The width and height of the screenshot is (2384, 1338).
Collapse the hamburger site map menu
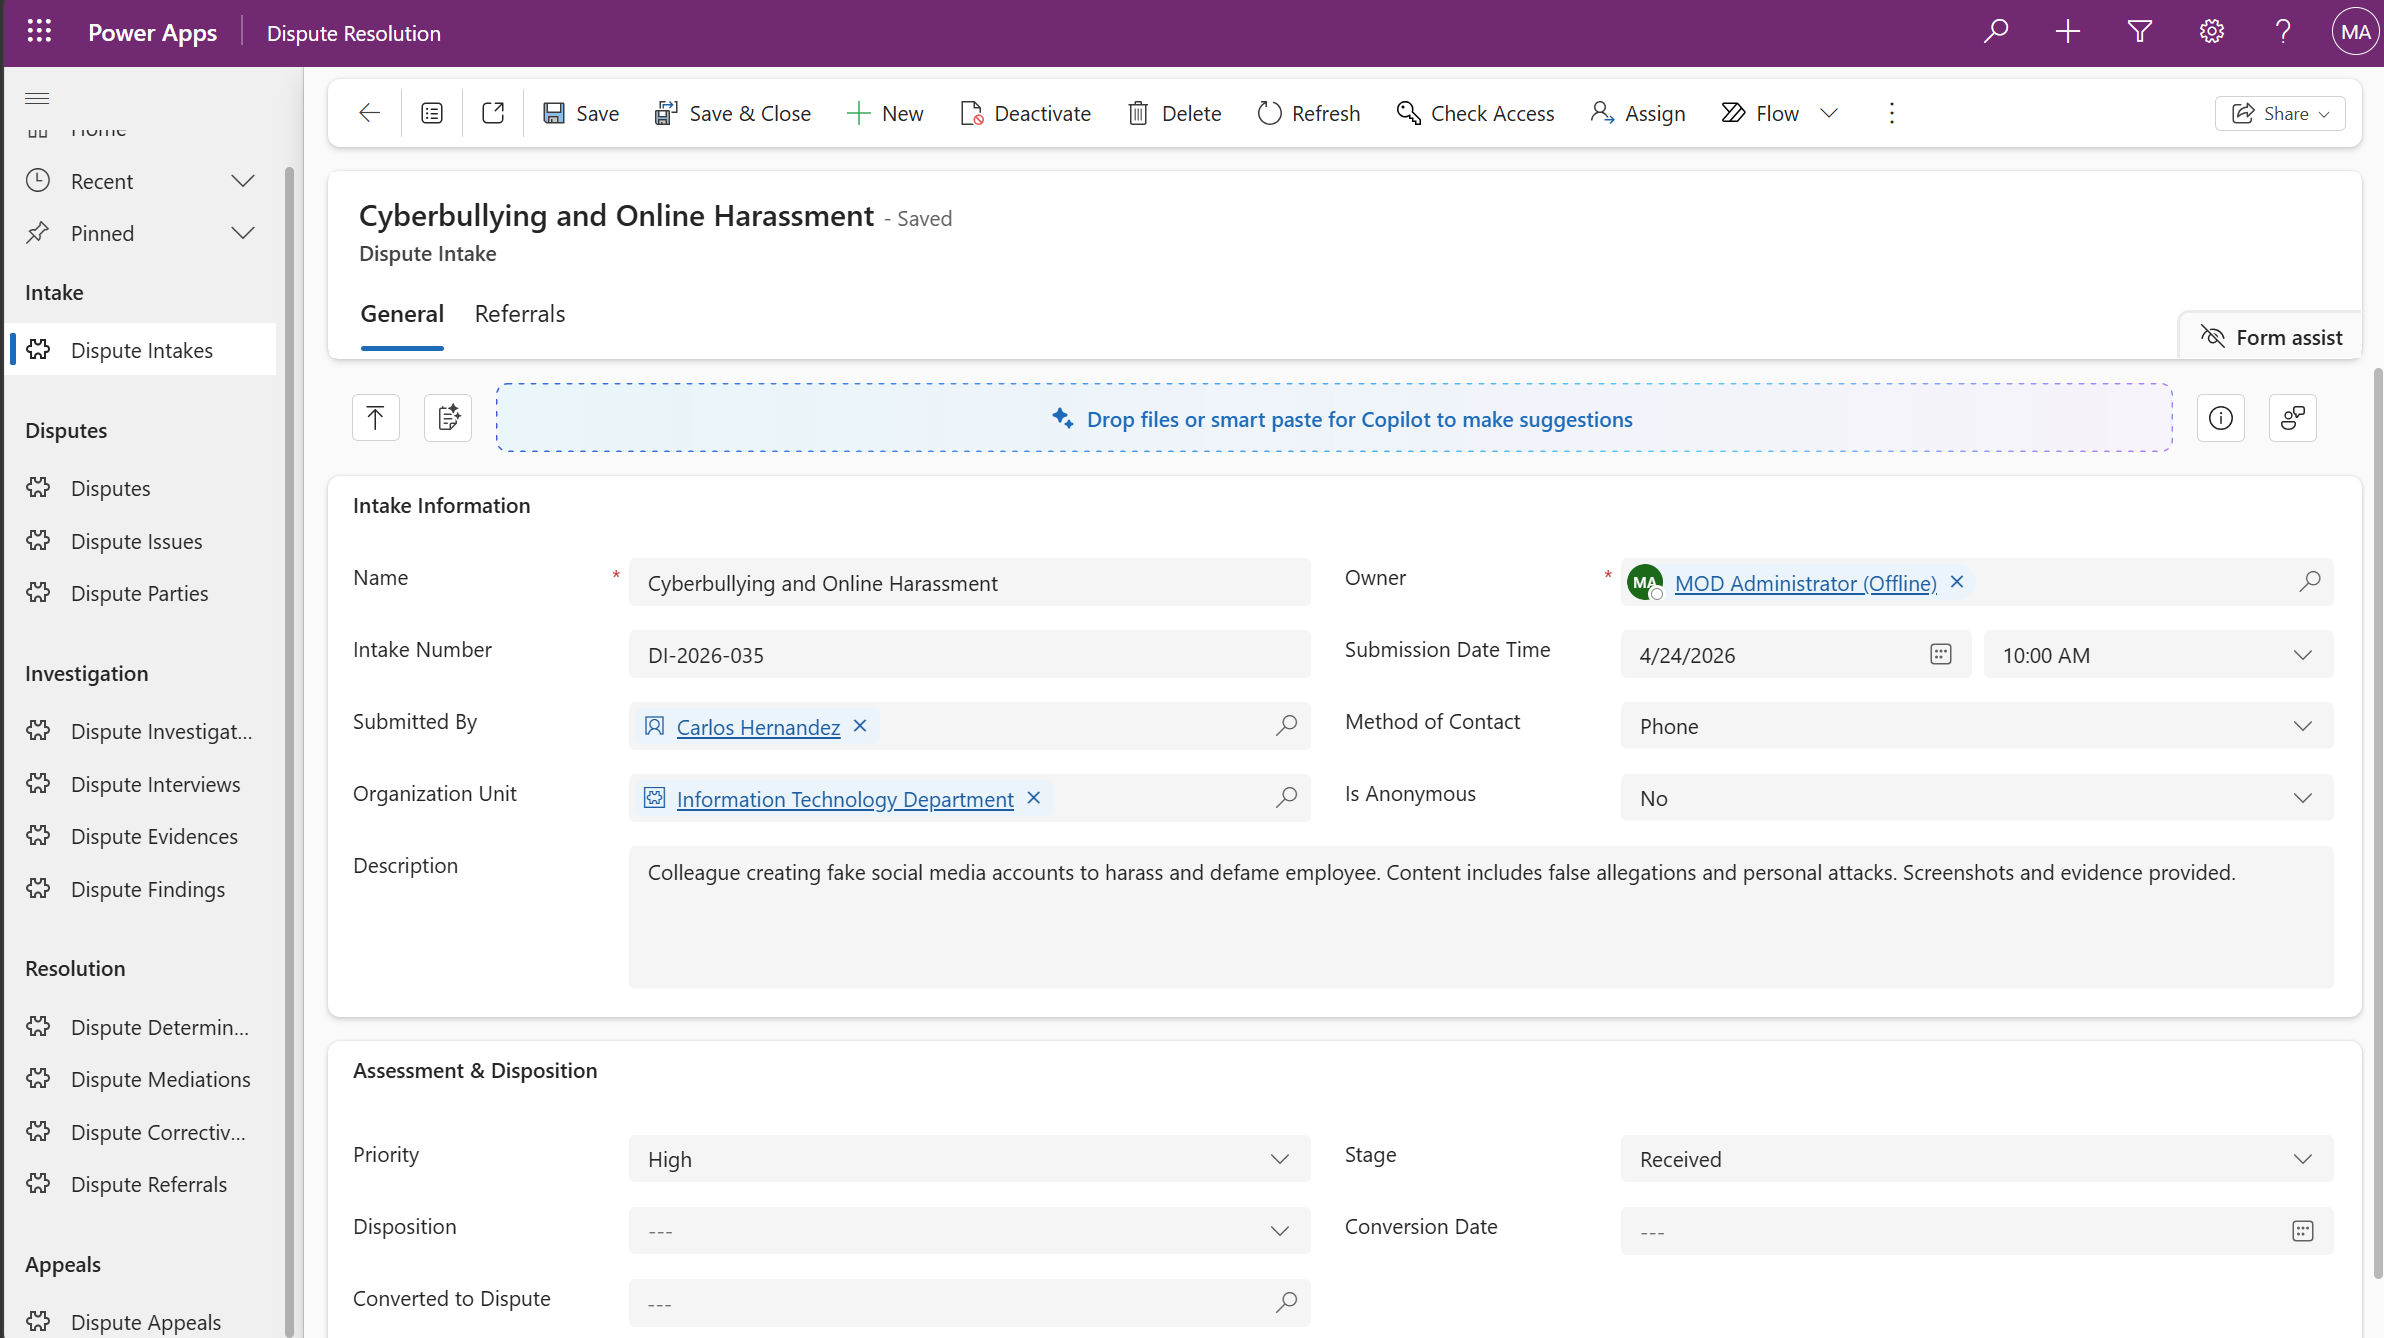pos(37,98)
